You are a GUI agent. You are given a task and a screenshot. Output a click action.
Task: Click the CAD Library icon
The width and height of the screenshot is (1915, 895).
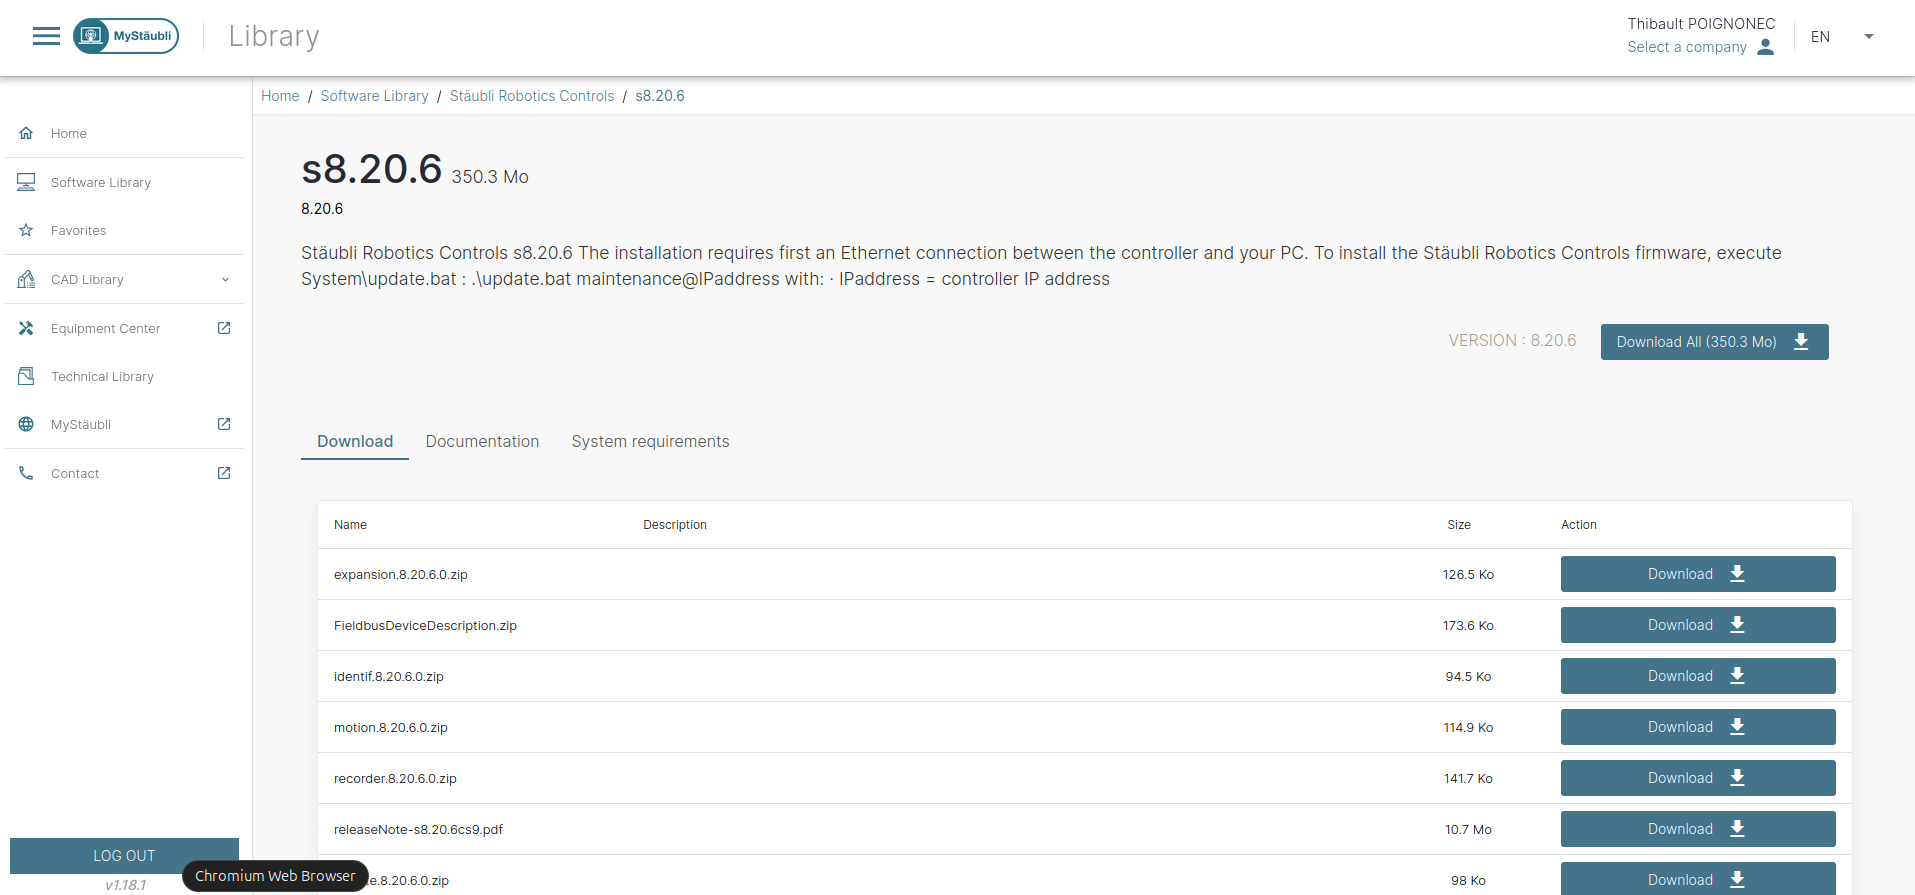[26, 279]
